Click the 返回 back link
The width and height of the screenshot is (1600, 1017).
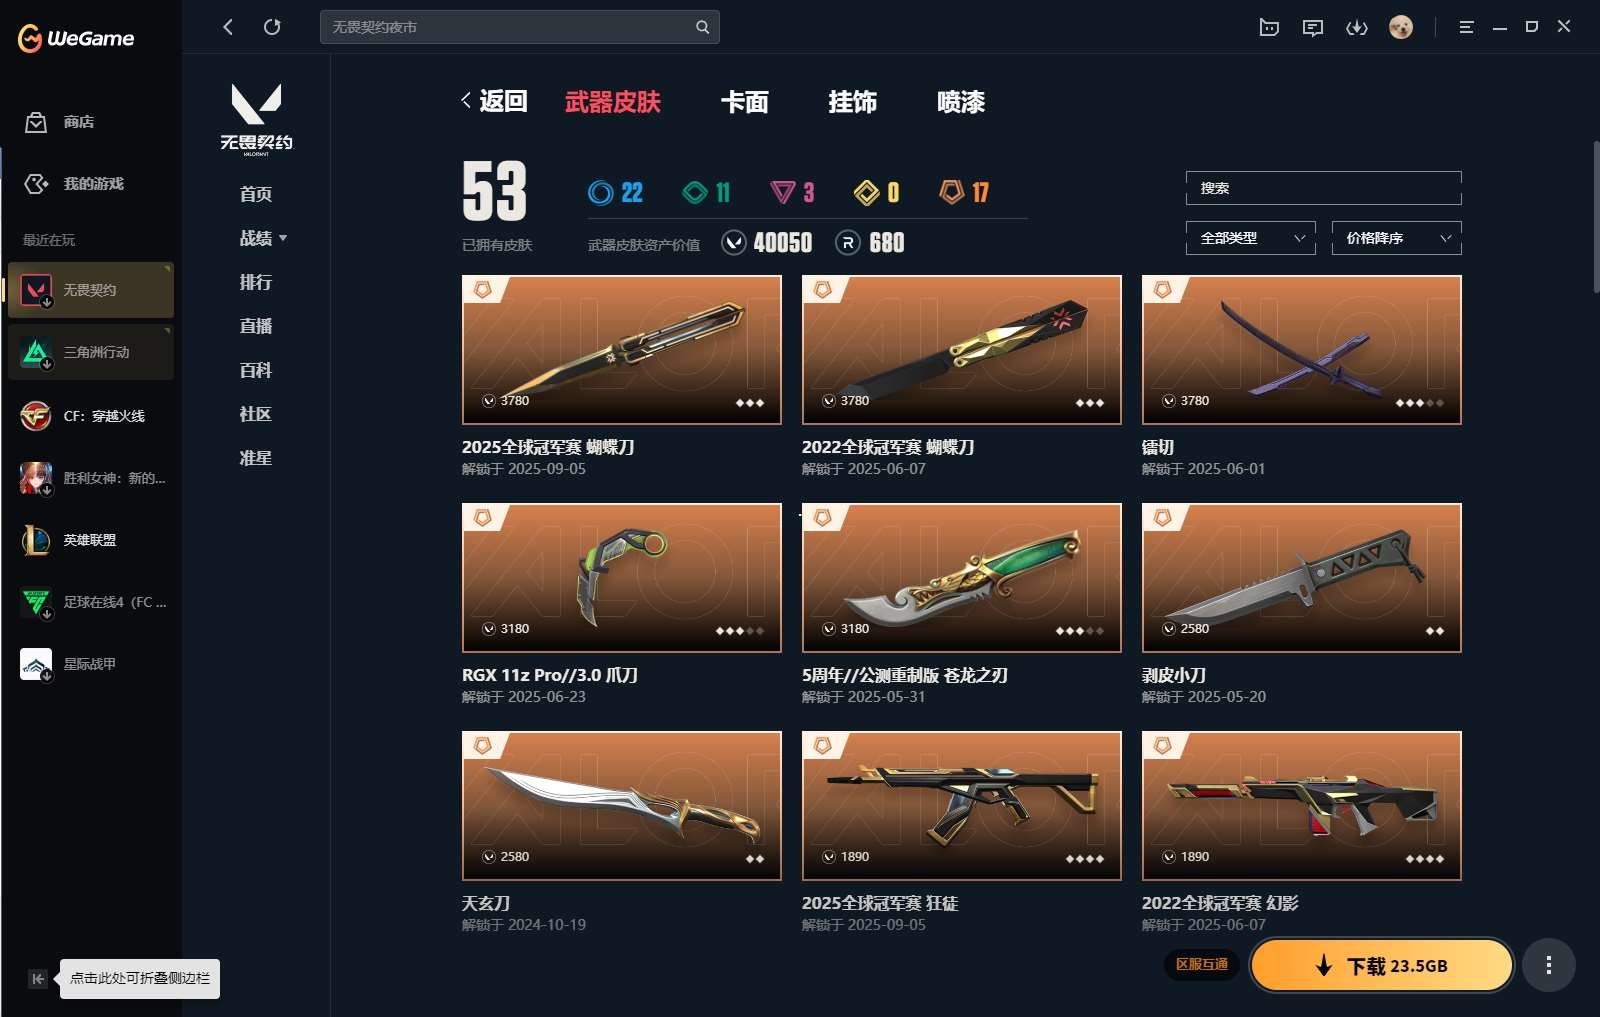[494, 101]
